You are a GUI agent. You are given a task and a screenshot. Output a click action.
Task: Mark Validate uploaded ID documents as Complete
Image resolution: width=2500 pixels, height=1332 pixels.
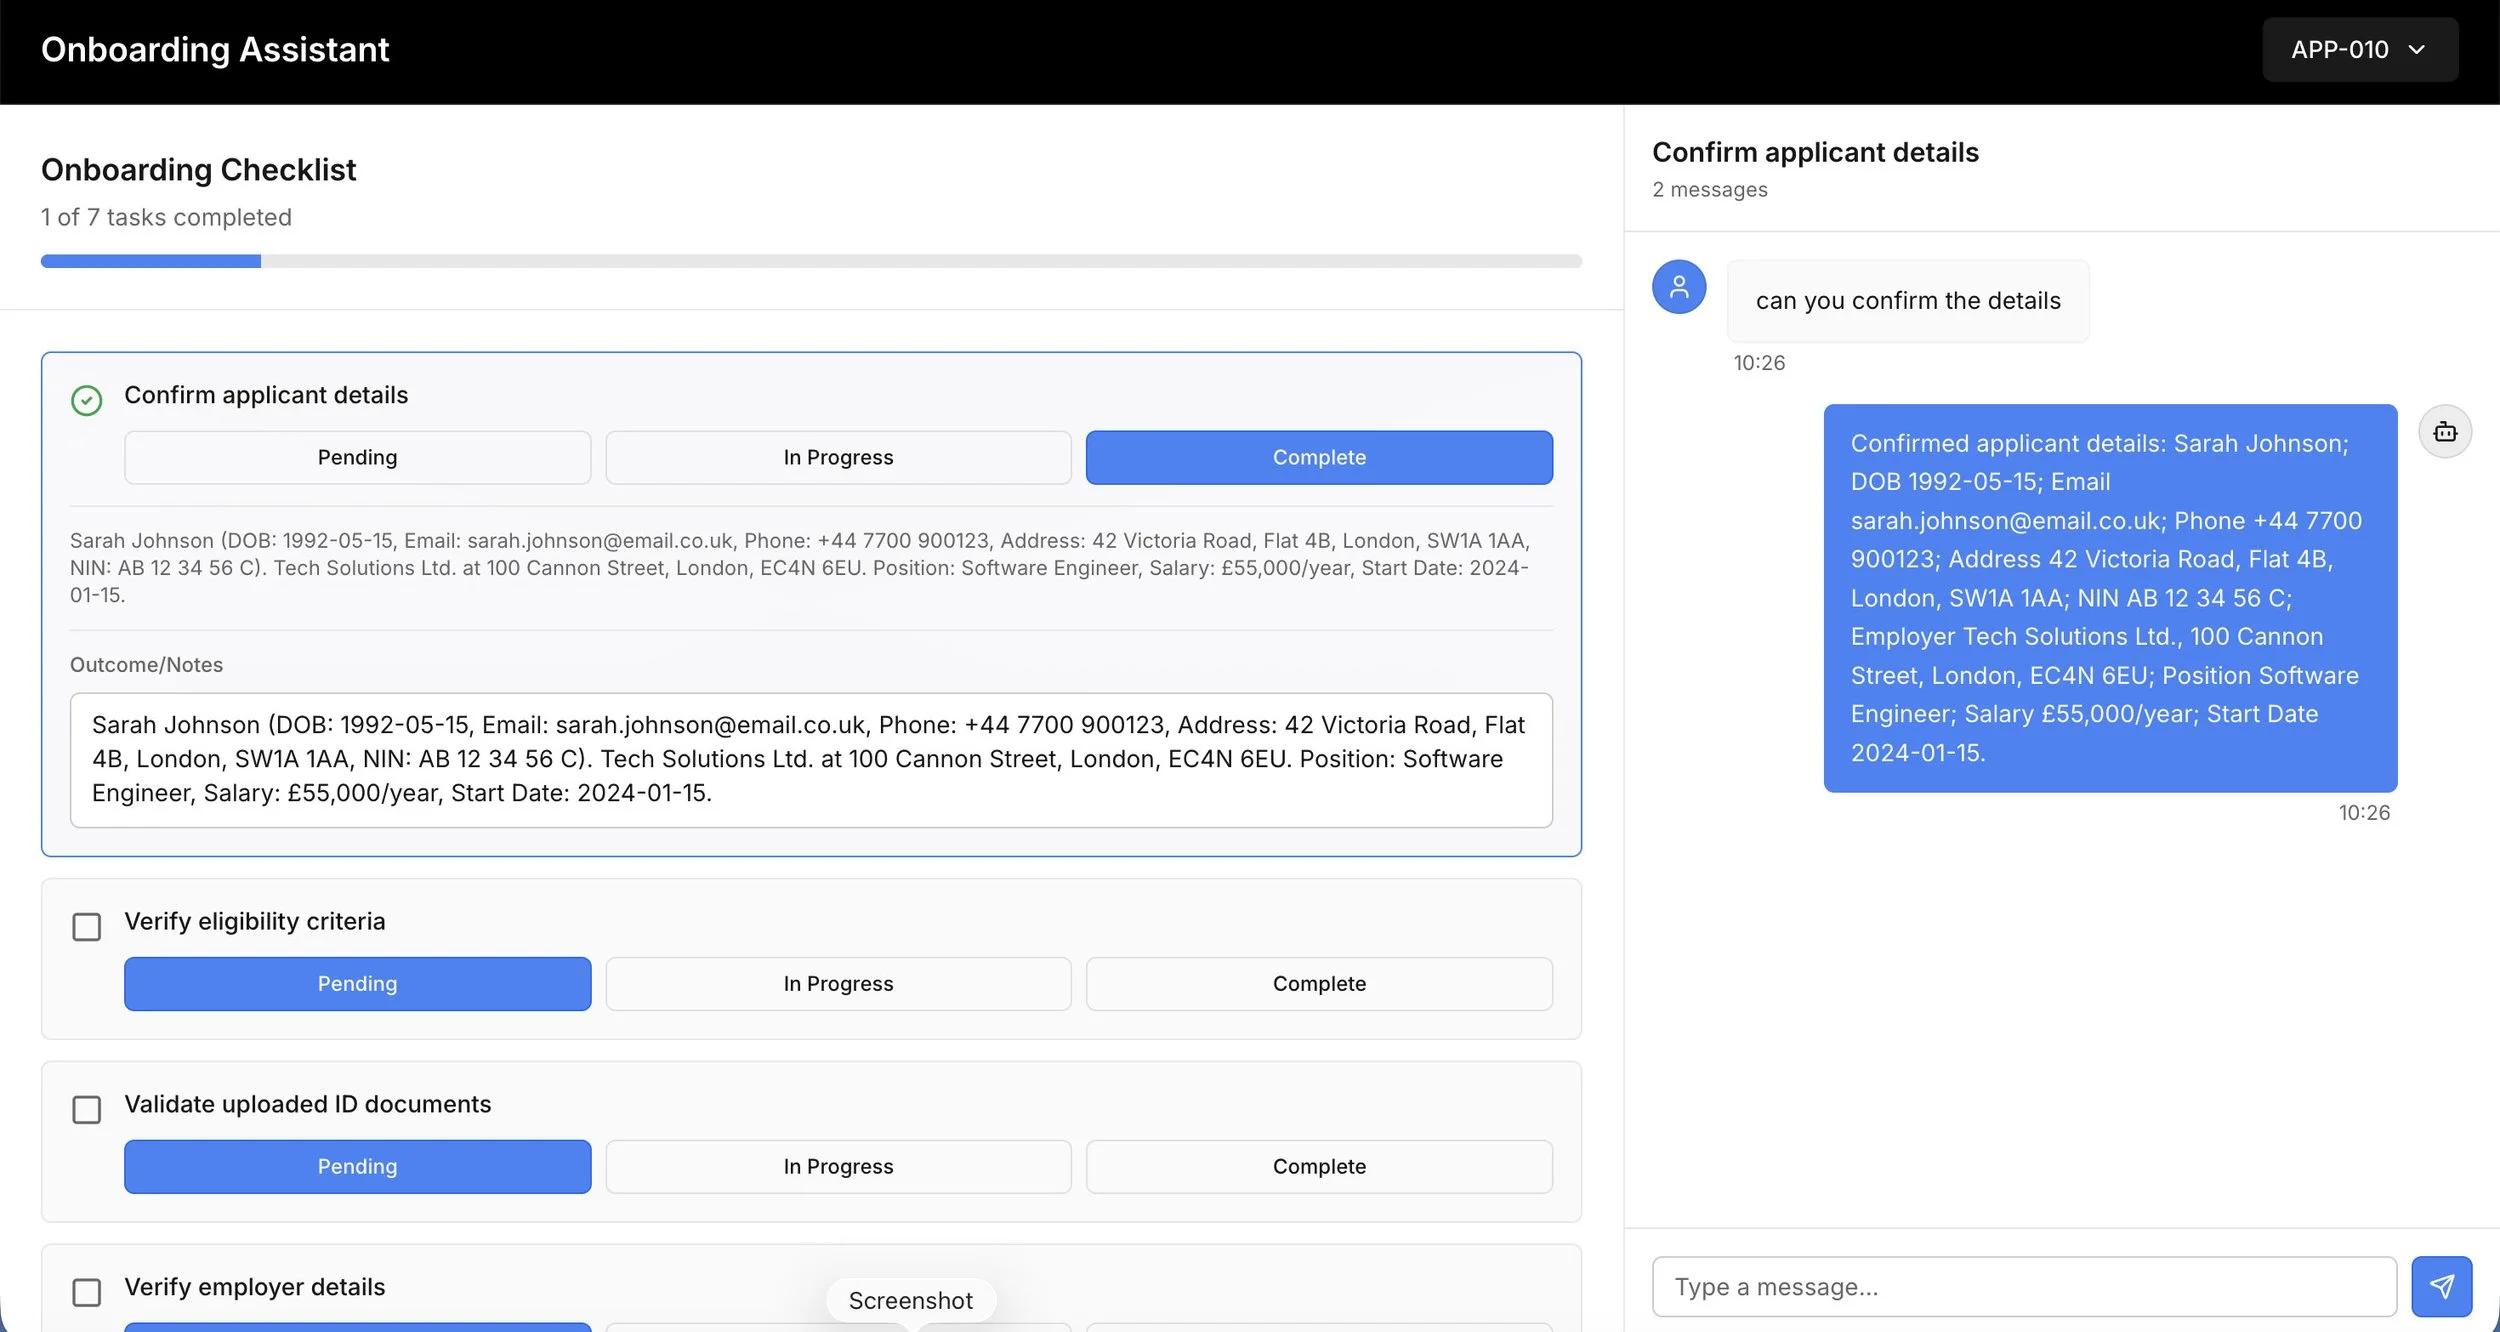[x=1319, y=1167]
